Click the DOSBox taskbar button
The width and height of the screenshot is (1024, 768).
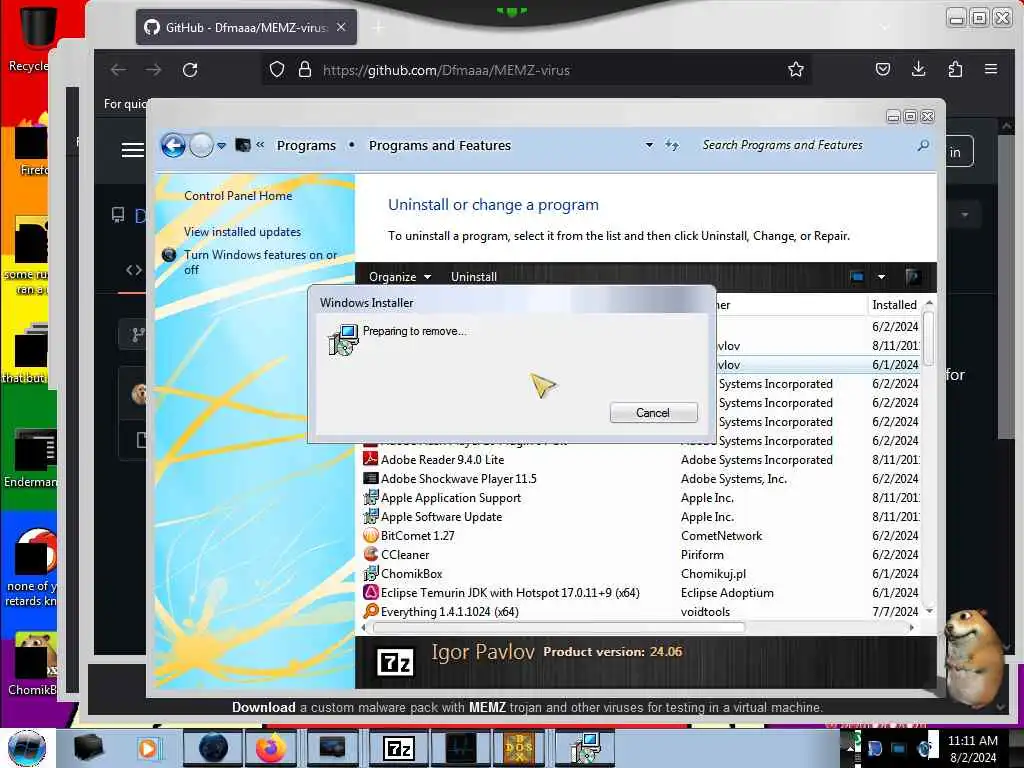[x=520, y=748]
